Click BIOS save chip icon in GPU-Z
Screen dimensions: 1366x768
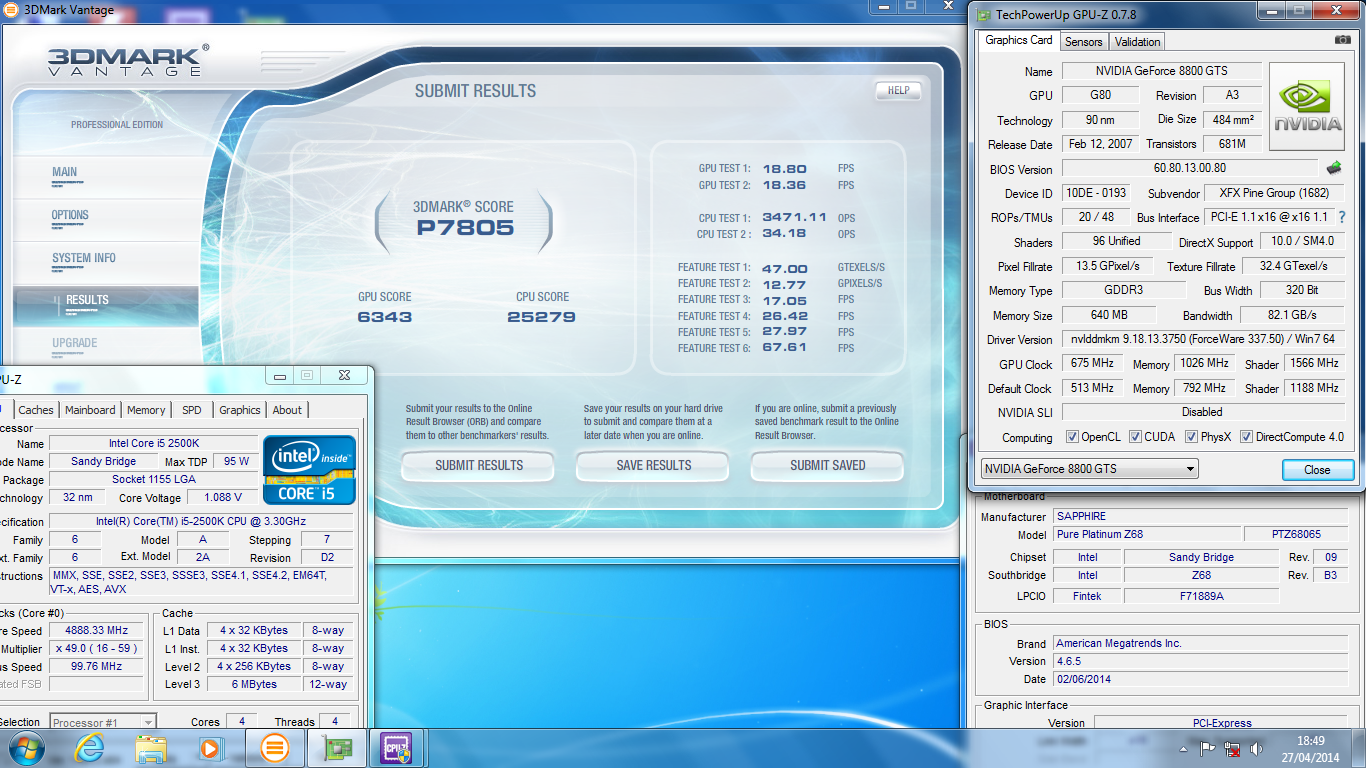(x=1333, y=168)
